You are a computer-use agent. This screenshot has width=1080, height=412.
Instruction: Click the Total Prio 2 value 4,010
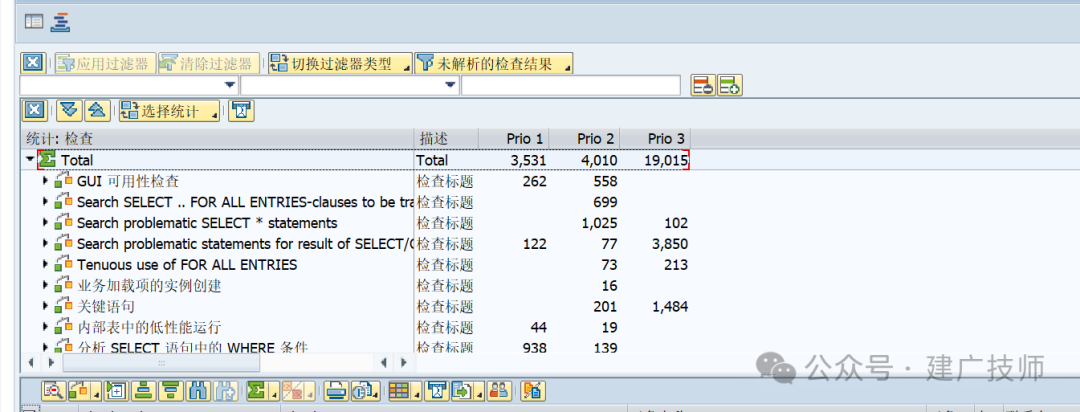599,161
